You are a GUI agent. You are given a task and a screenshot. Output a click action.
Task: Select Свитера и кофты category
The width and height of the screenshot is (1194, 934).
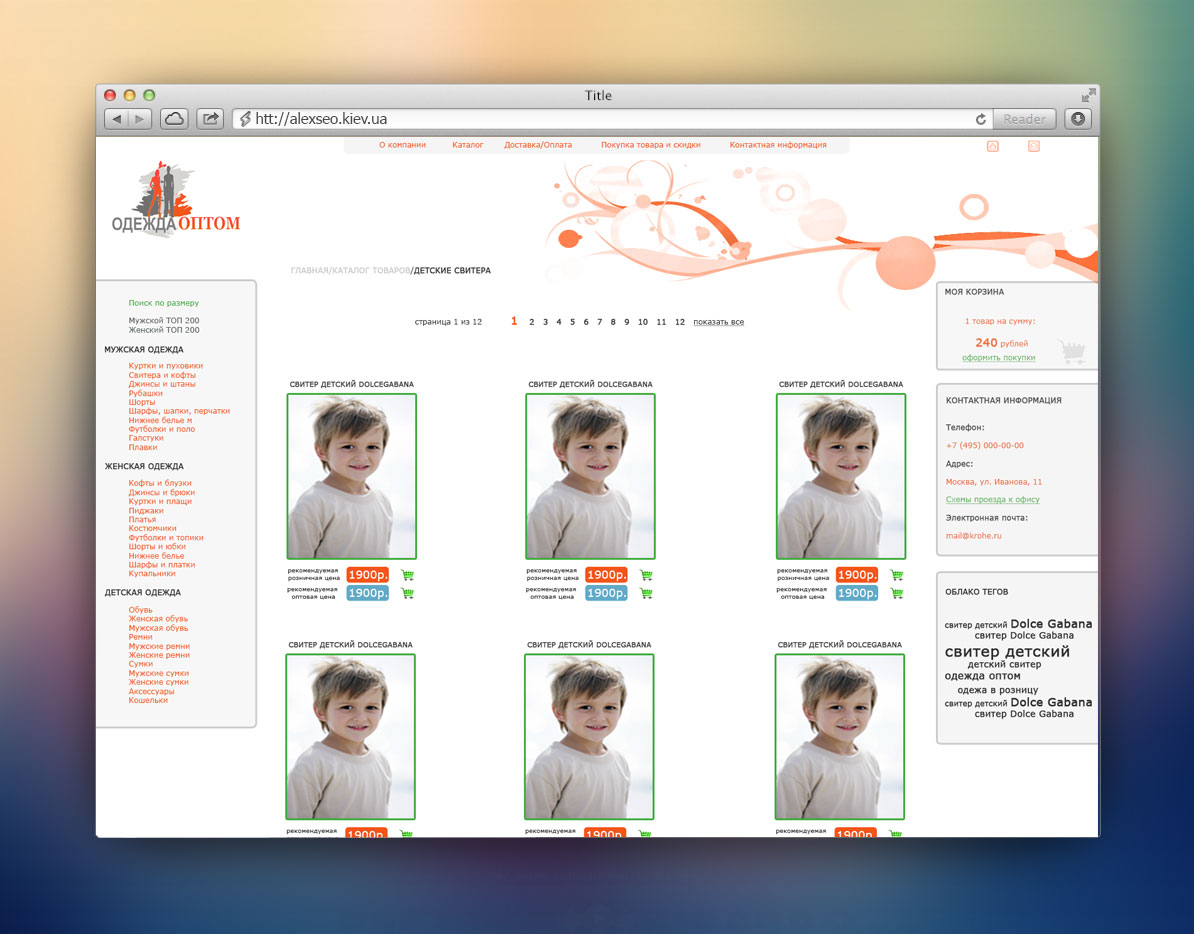[161, 375]
